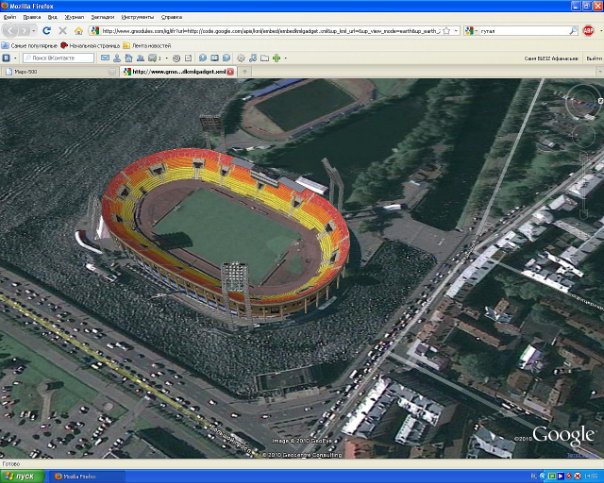The width and height of the screenshot is (604, 483).
Task: Click the search magnifier icon in search box
Action: point(573,31)
